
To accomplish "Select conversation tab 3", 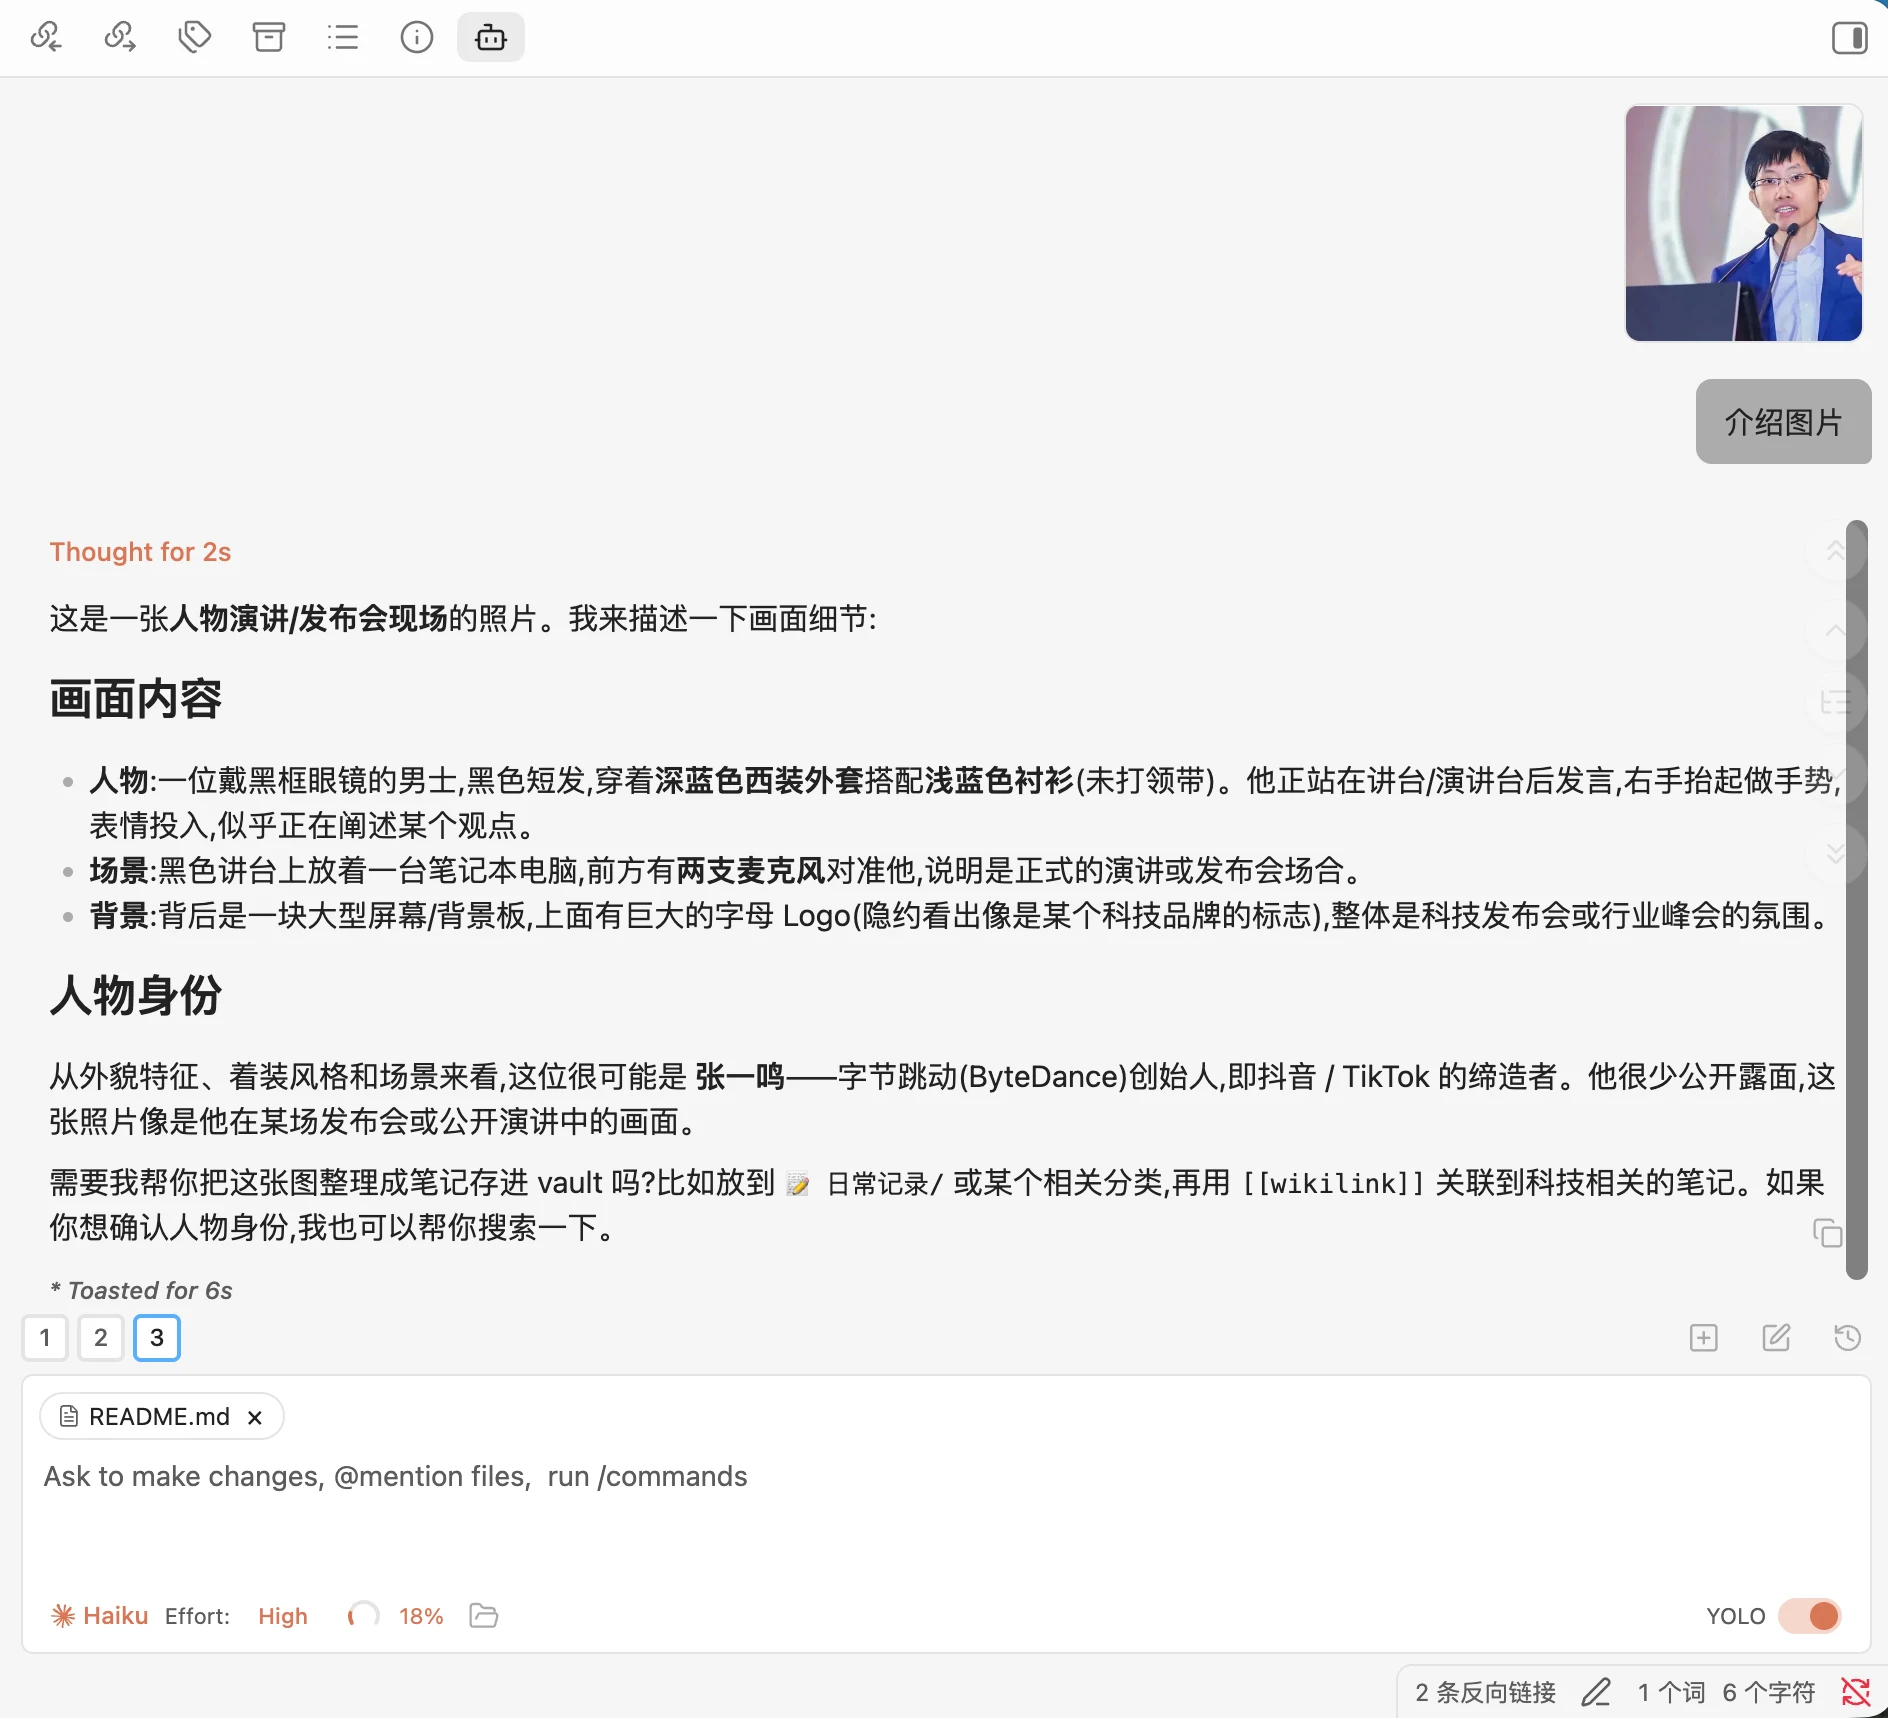I will pyautogui.click(x=157, y=1338).
